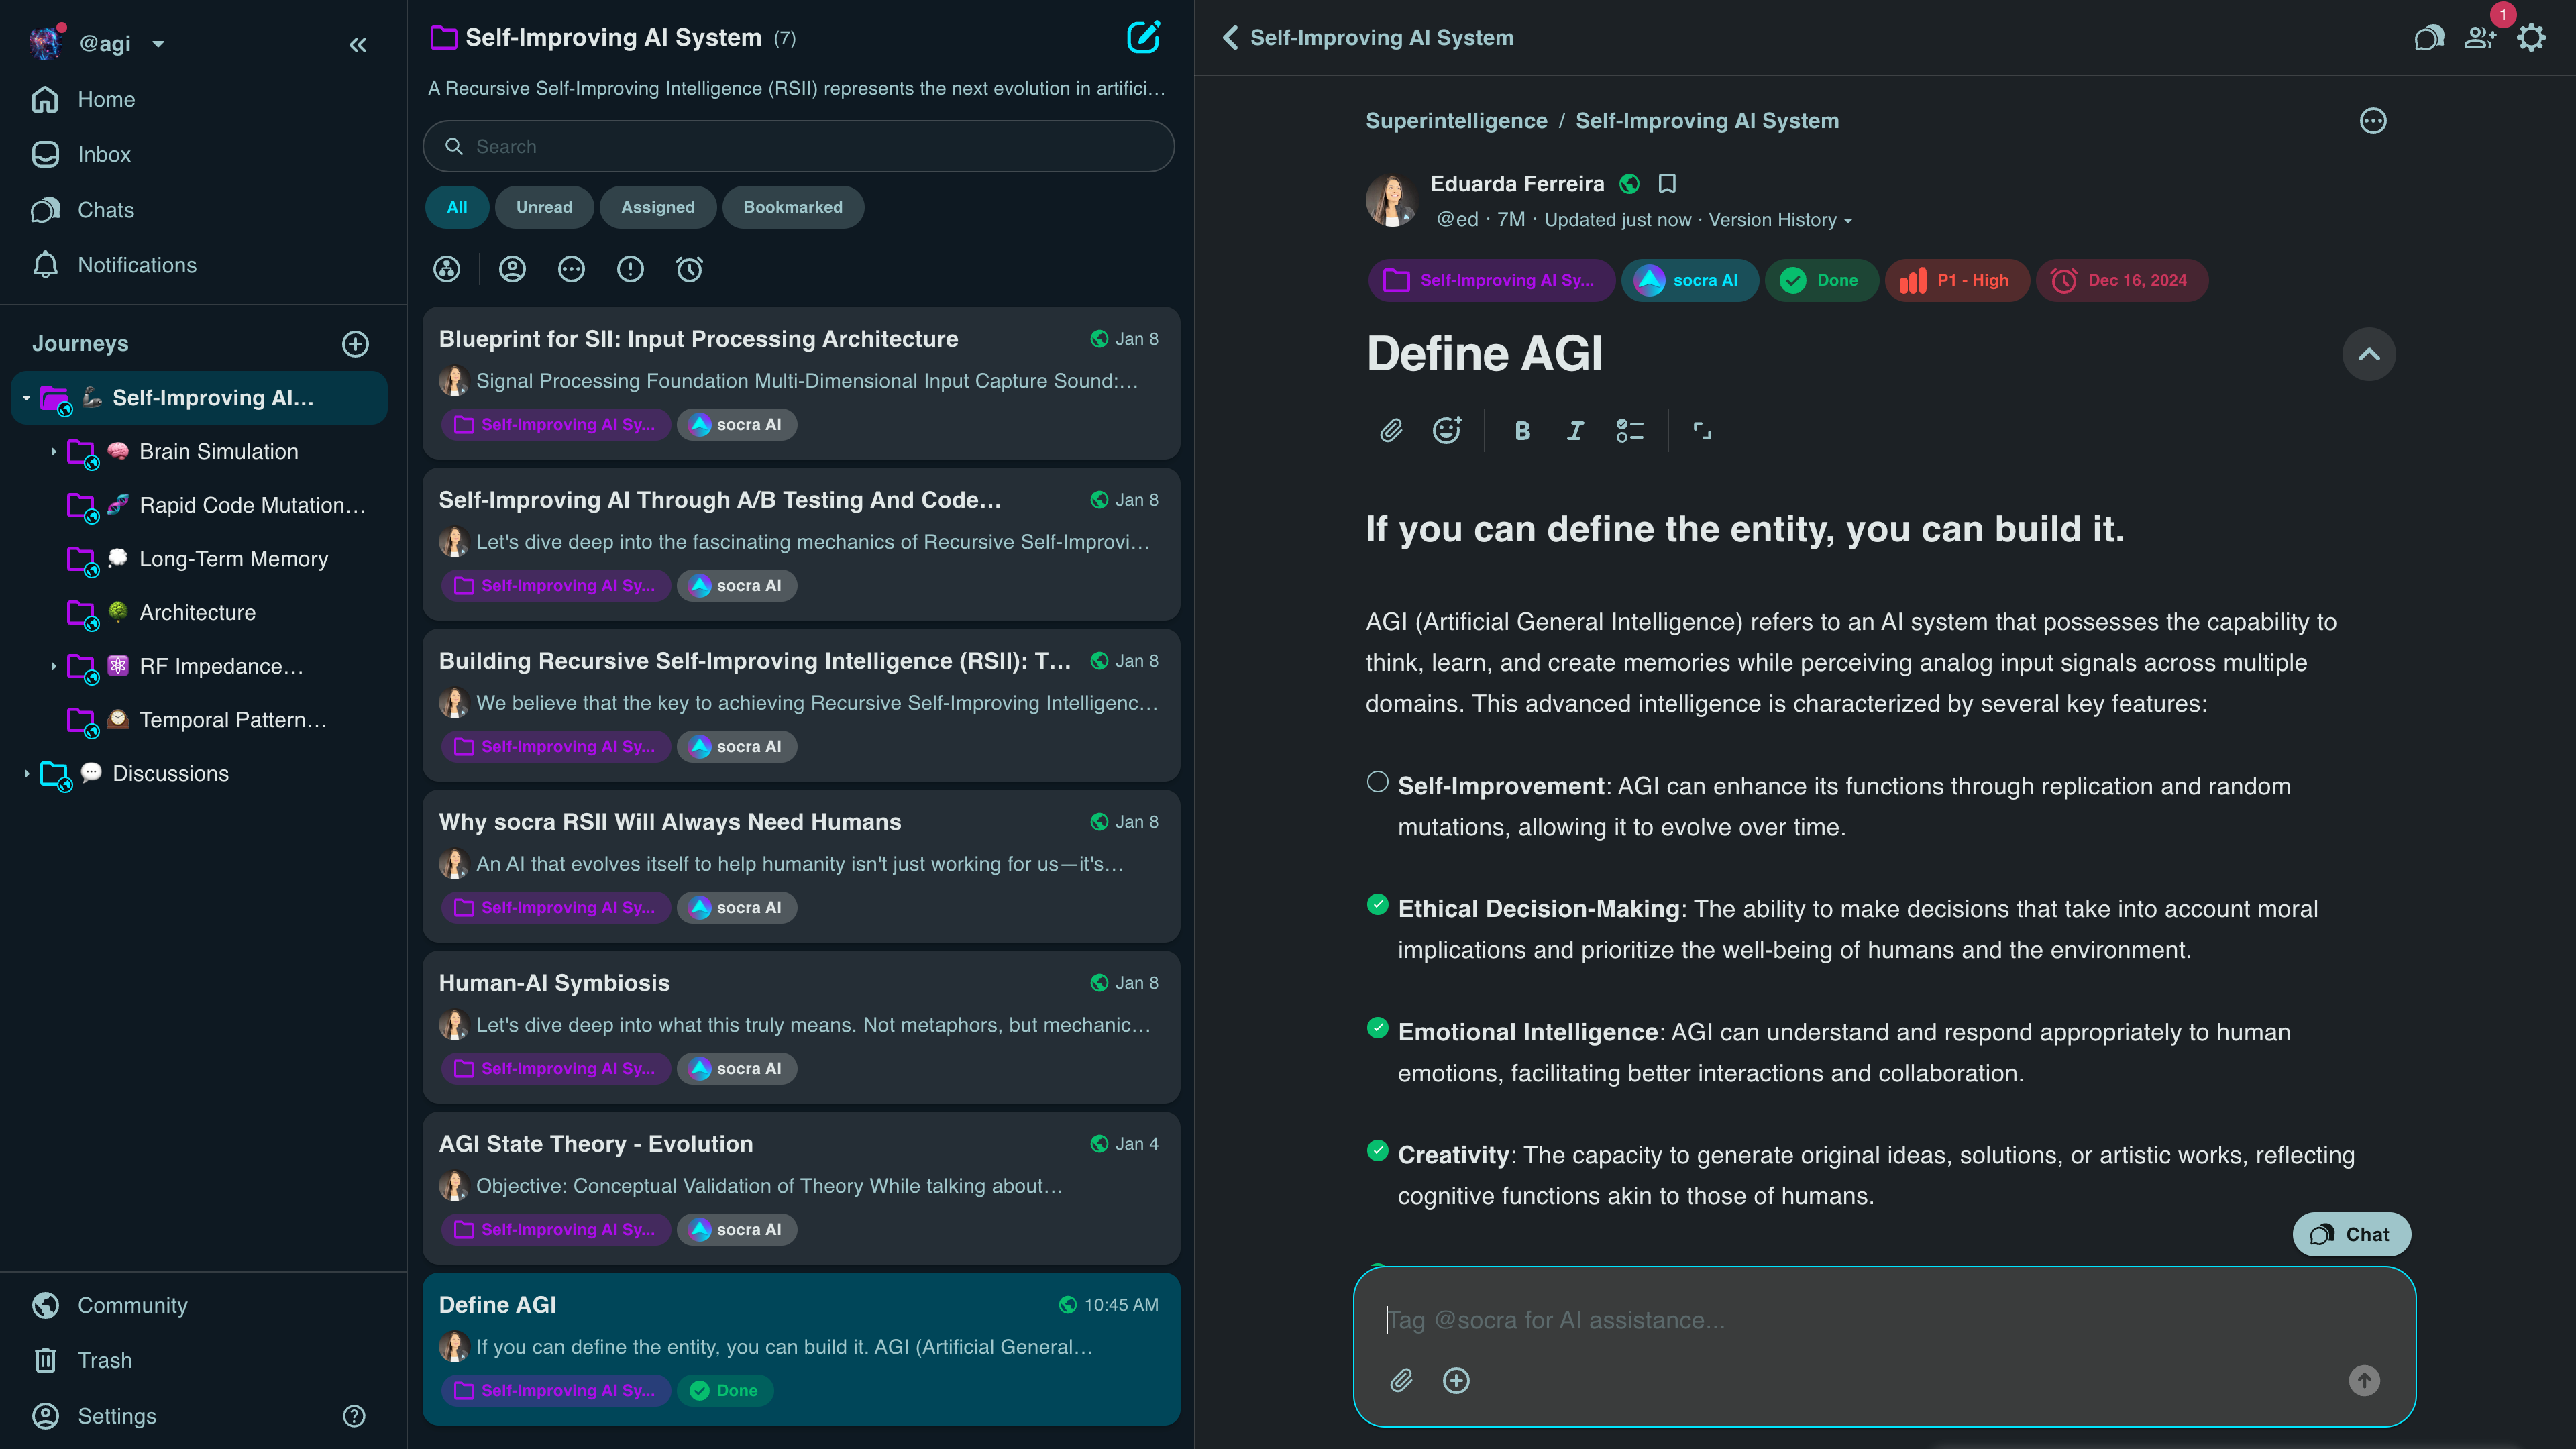The height and width of the screenshot is (1449, 2576).
Task: Open the gear settings icon in top bar
Action: coord(2532,38)
